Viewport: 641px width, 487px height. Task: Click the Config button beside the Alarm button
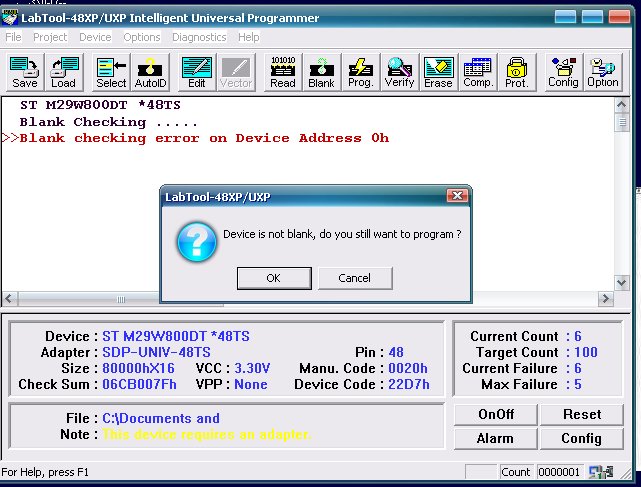pos(582,439)
